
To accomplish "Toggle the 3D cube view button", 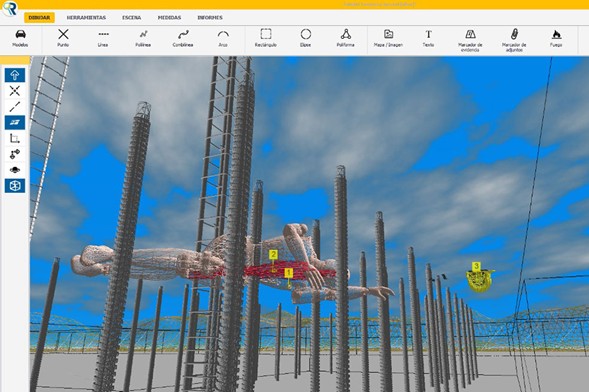I will tap(15, 185).
